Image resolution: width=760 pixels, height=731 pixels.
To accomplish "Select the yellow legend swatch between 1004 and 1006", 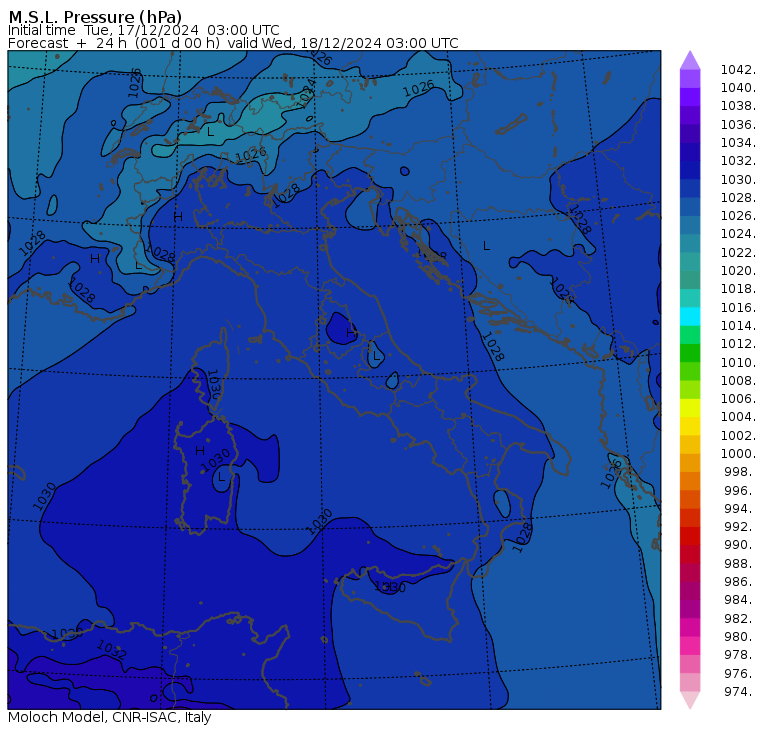I will tap(690, 408).
